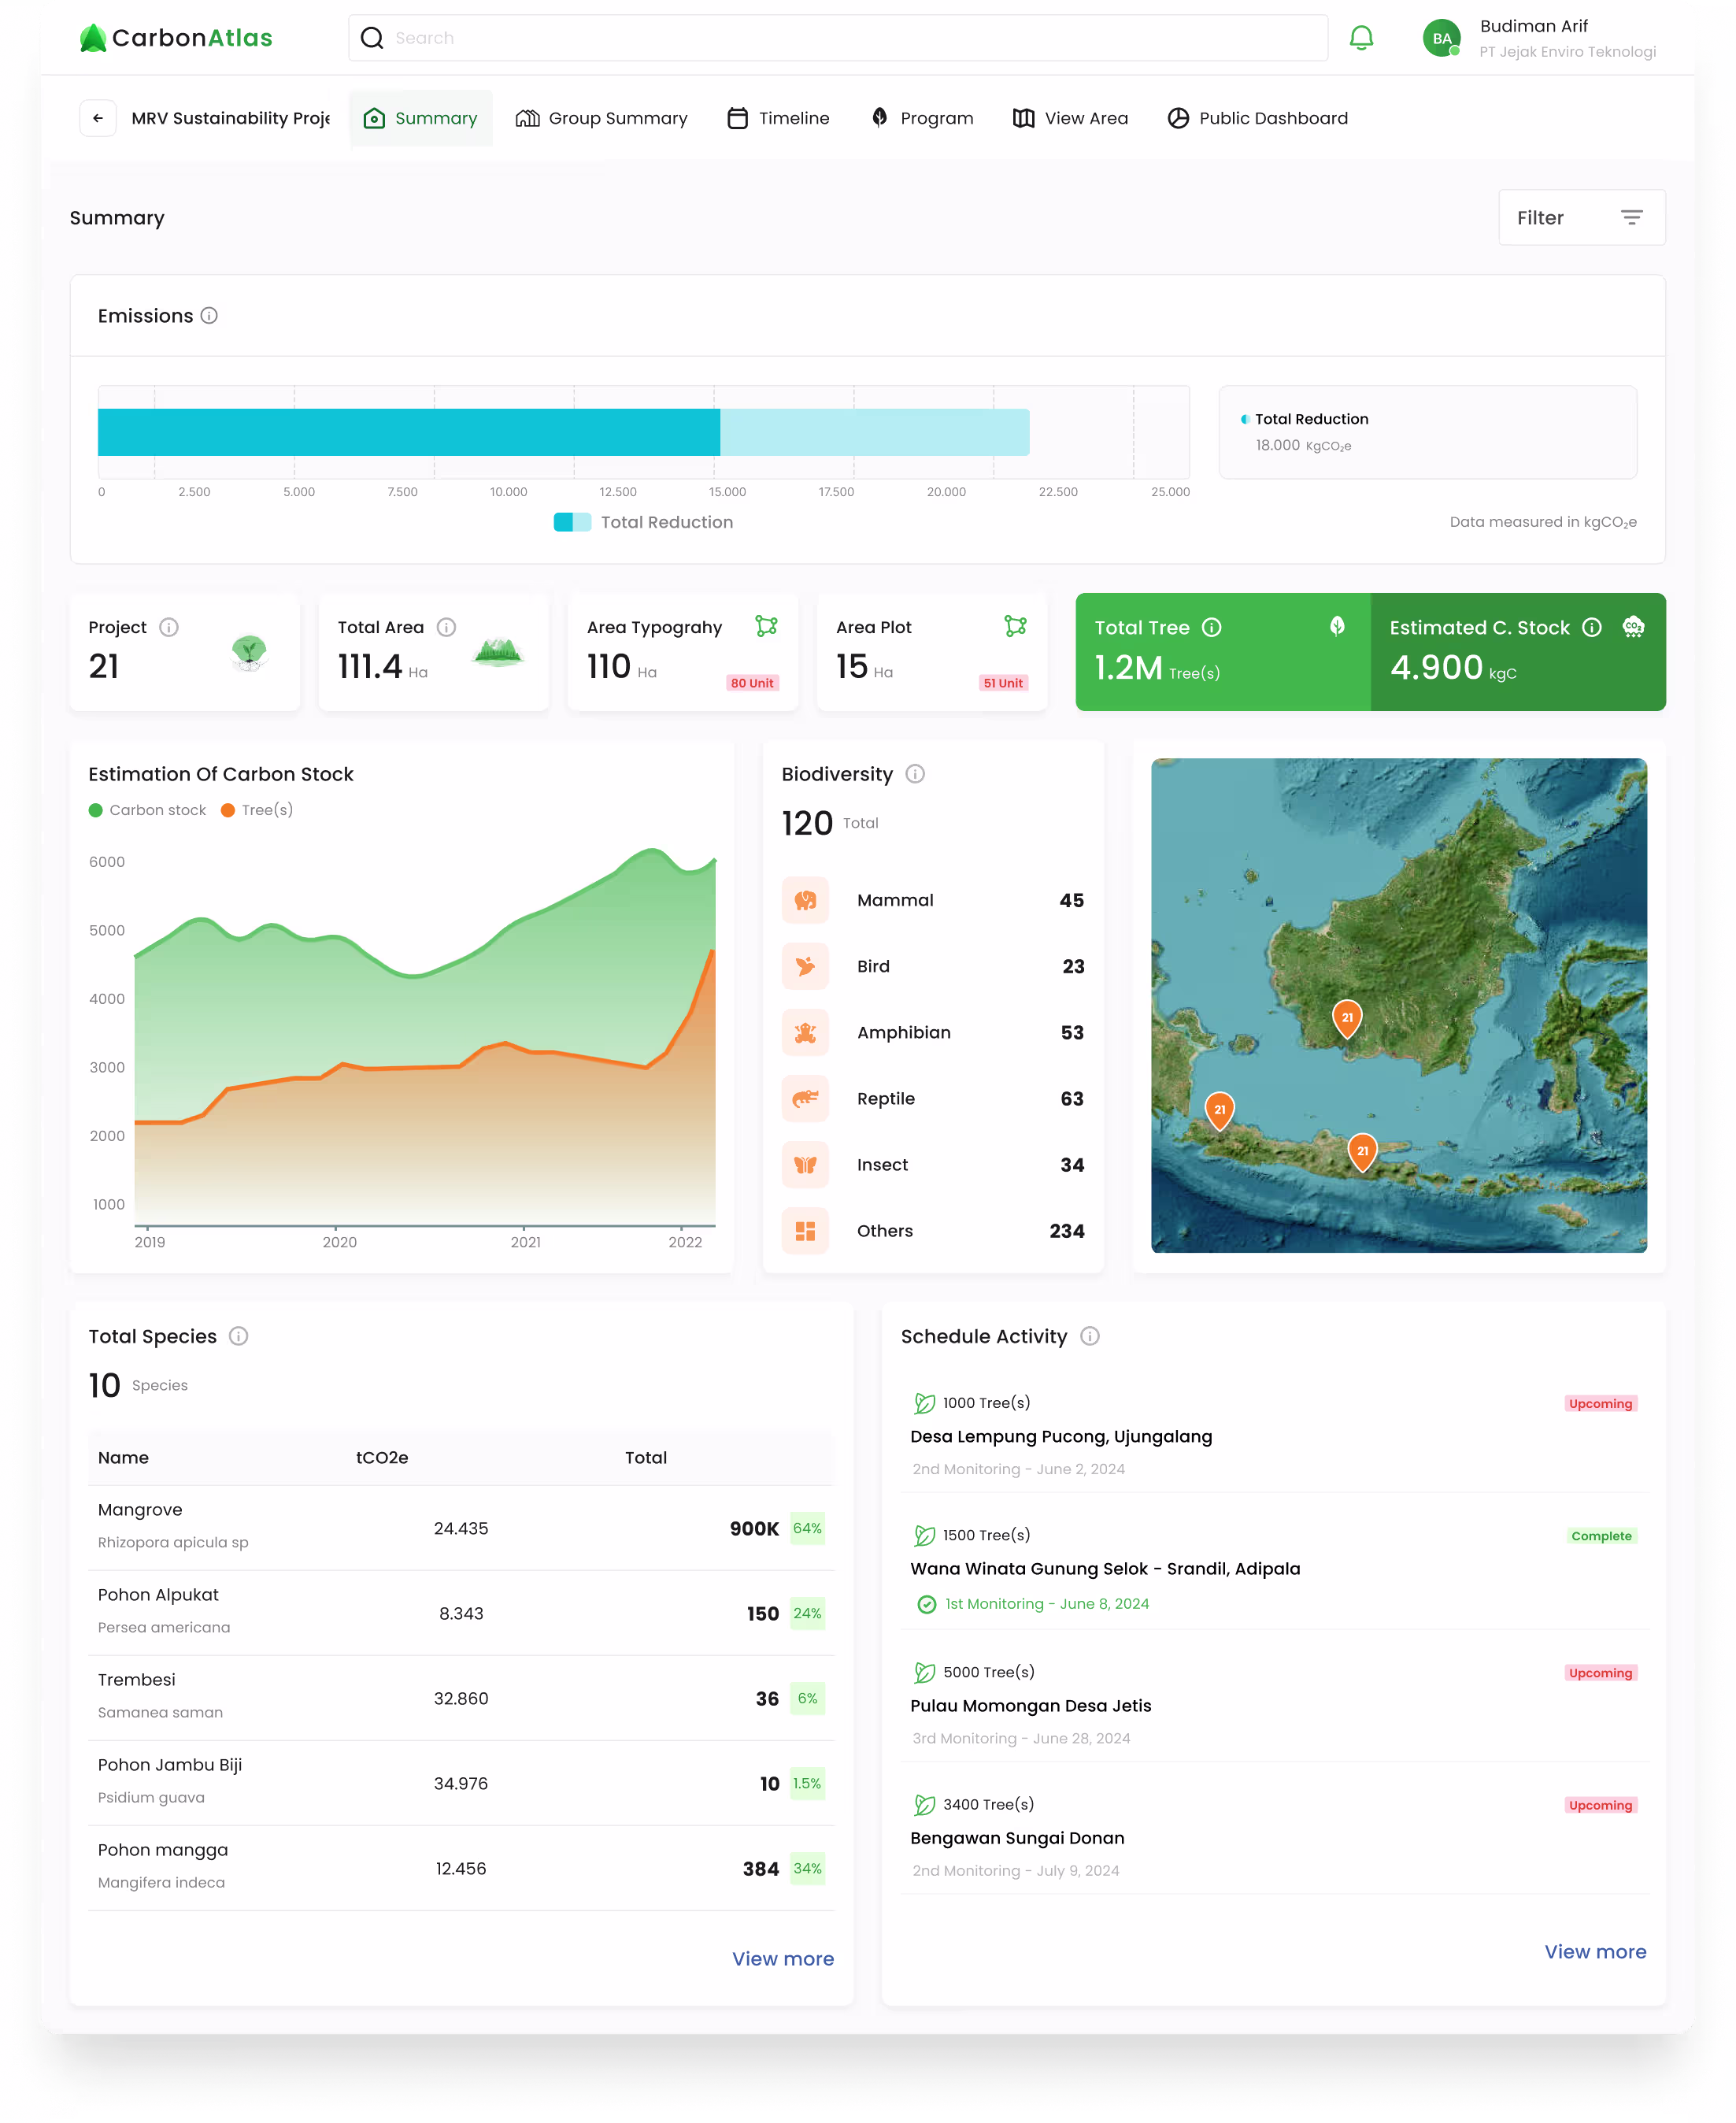
Task: Click the back arrow button
Action: [x=98, y=118]
